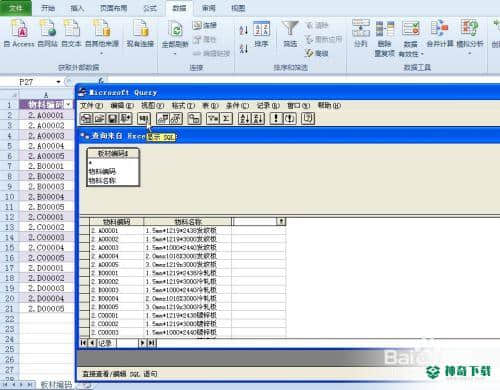
Task: Select 物料名称 field in the table box
Action: [102, 181]
